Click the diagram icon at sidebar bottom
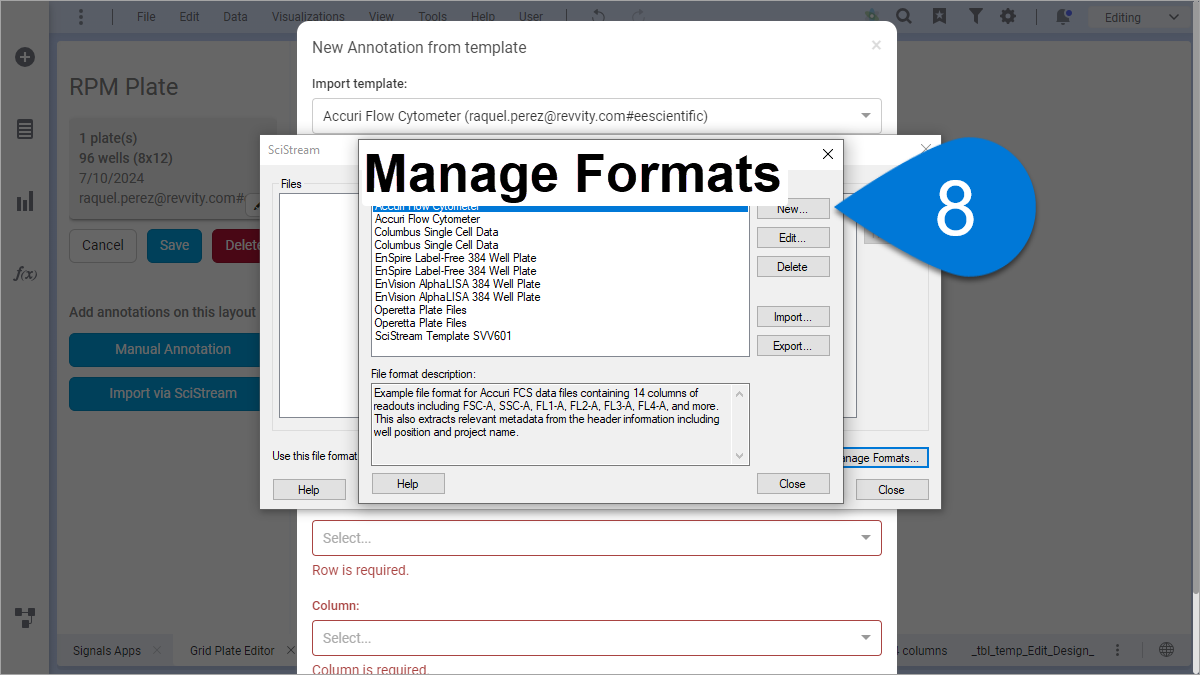This screenshot has height=675, width=1200. 25,617
